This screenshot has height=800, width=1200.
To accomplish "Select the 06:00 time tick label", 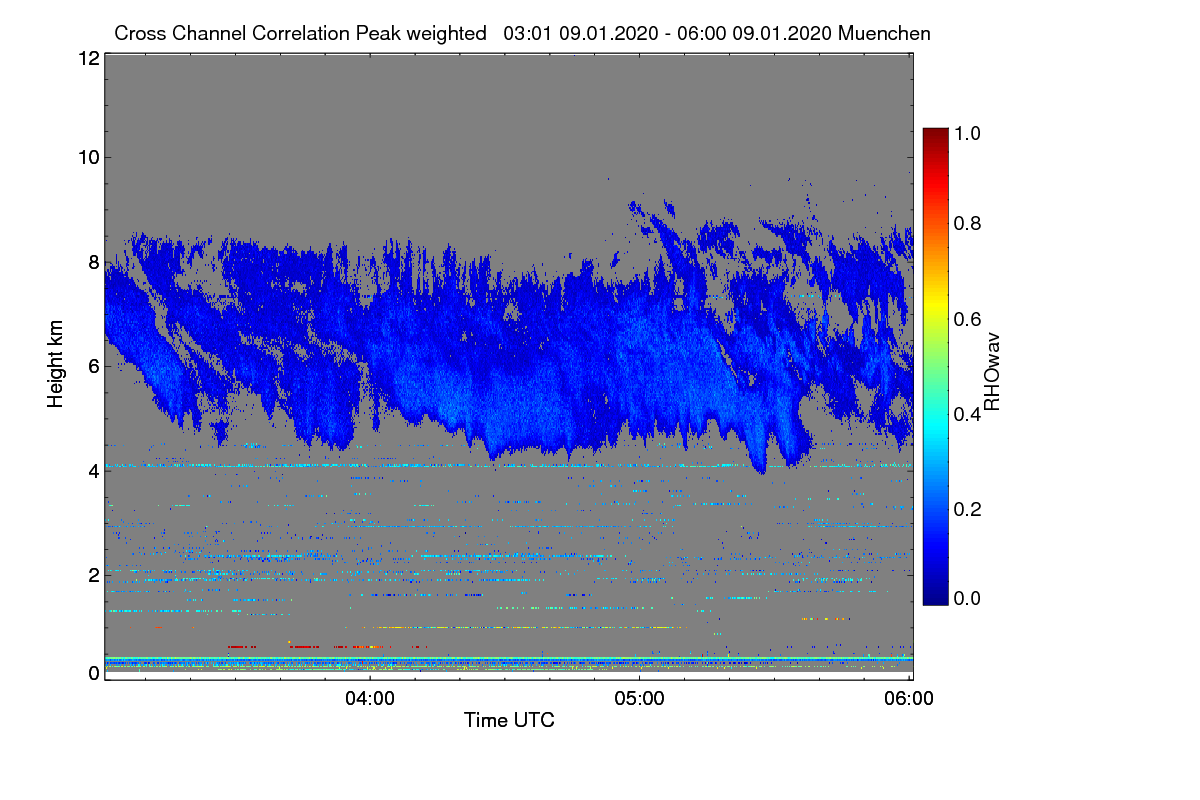I will [910, 699].
